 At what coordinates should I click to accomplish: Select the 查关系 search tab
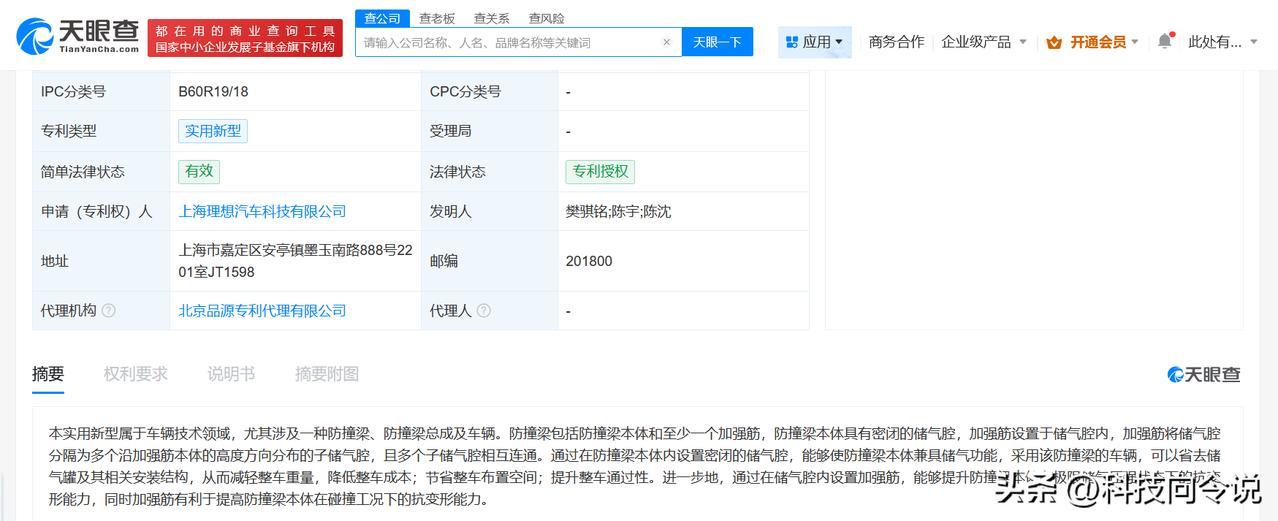coord(491,18)
